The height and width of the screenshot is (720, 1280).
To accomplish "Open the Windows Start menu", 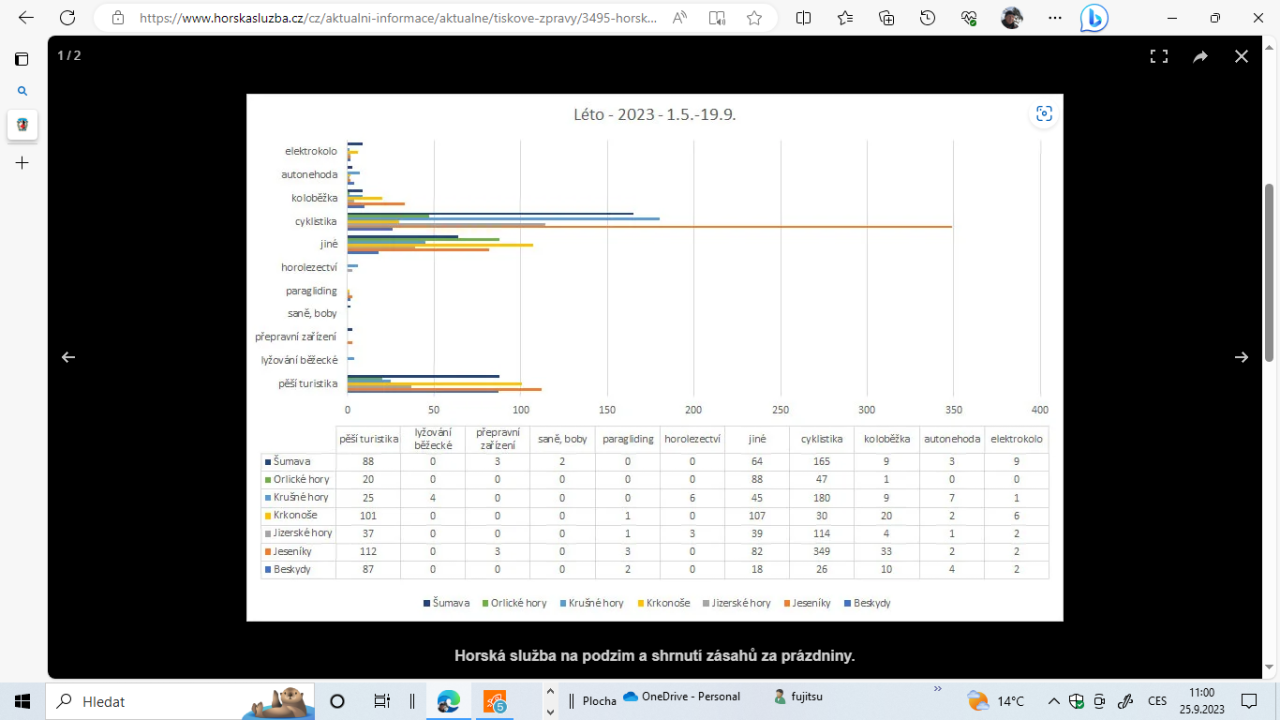I will coord(22,701).
